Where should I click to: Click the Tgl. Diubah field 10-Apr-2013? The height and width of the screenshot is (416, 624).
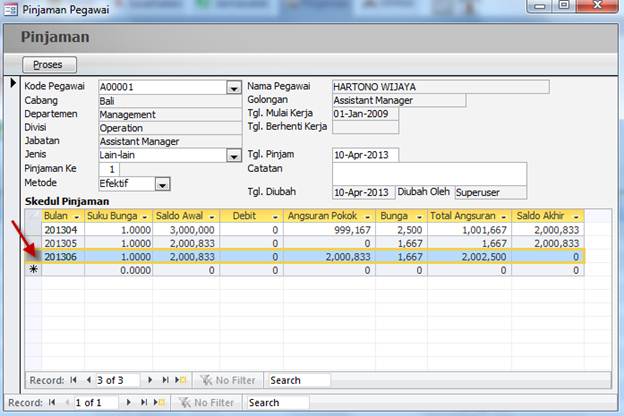(x=363, y=192)
